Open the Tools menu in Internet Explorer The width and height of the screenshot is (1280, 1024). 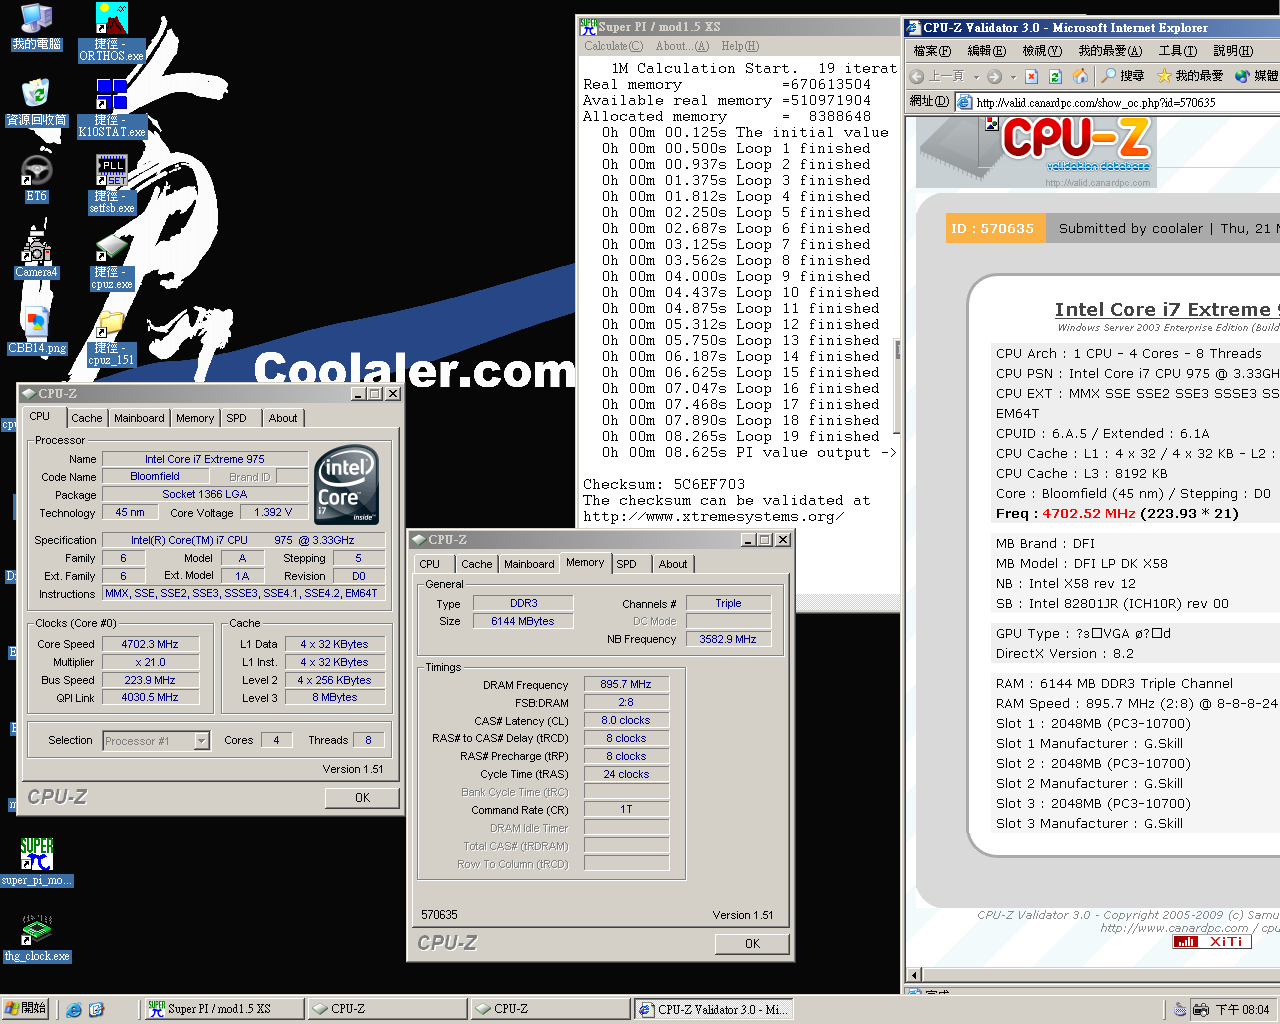(x=1178, y=51)
